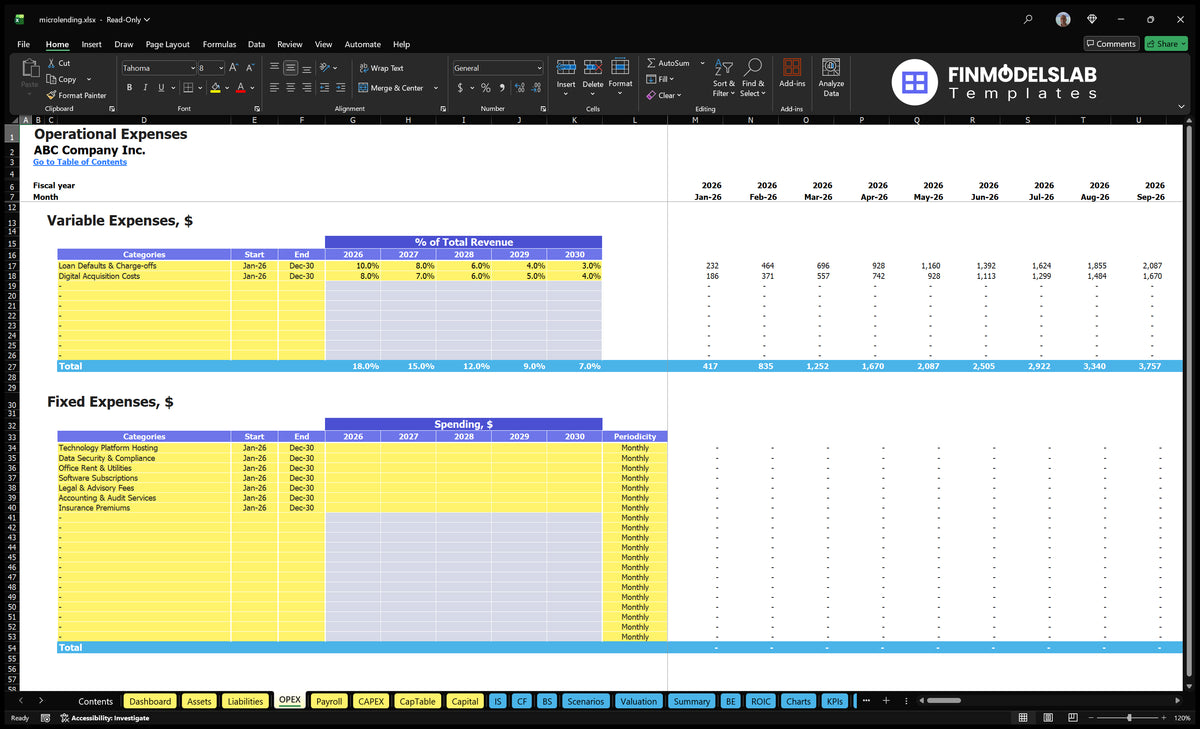The height and width of the screenshot is (729, 1200).
Task: Apply Comma Style
Action: pyautogui.click(x=502, y=88)
